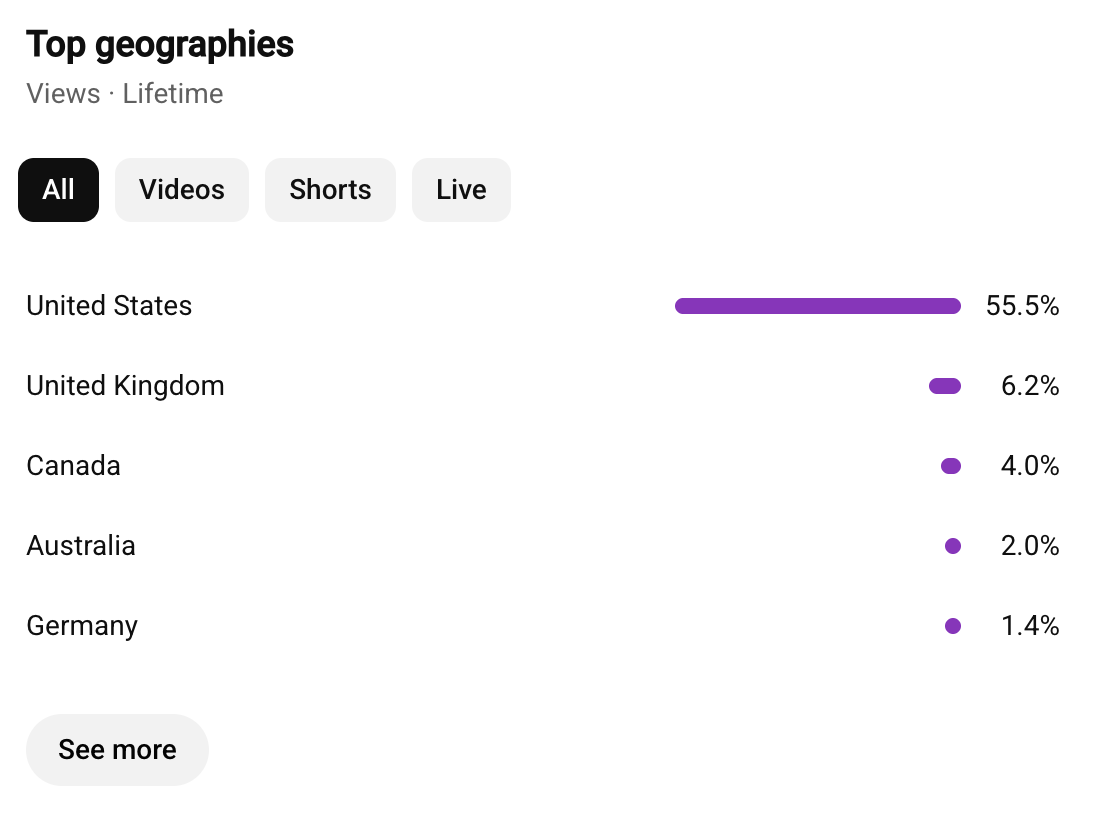The width and height of the screenshot is (1112, 820).
Task: Click the 6.2% value
Action: point(1030,386)
